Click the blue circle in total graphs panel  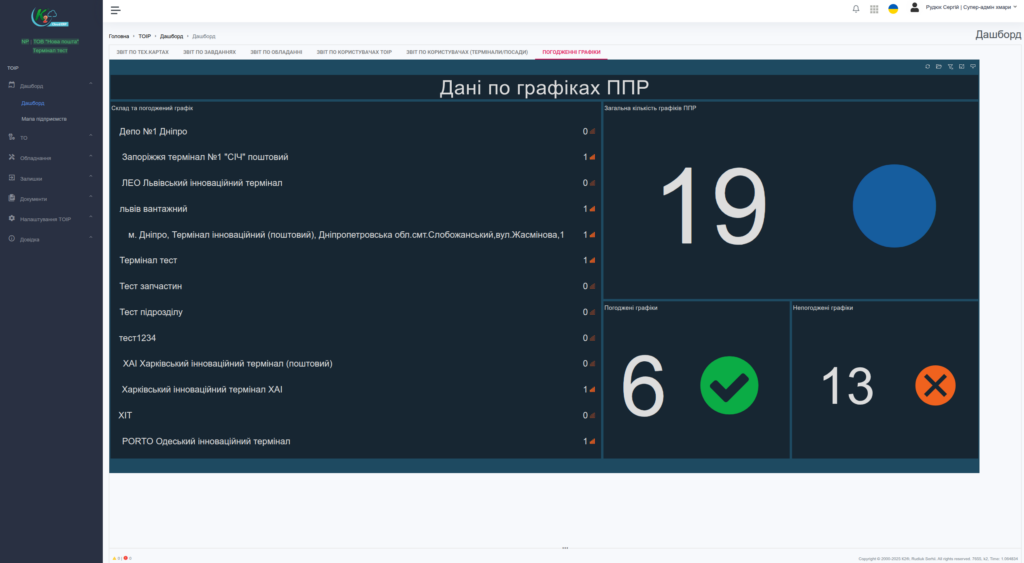(x=894, y=205)
